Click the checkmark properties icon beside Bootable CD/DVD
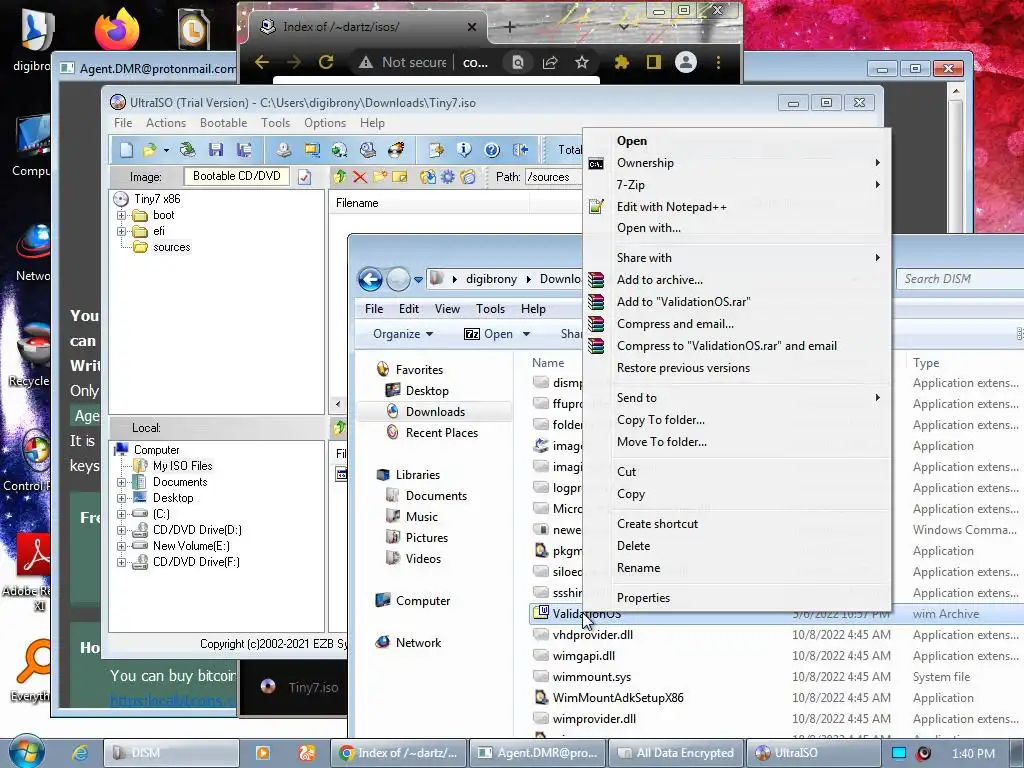 click(304, 177)
